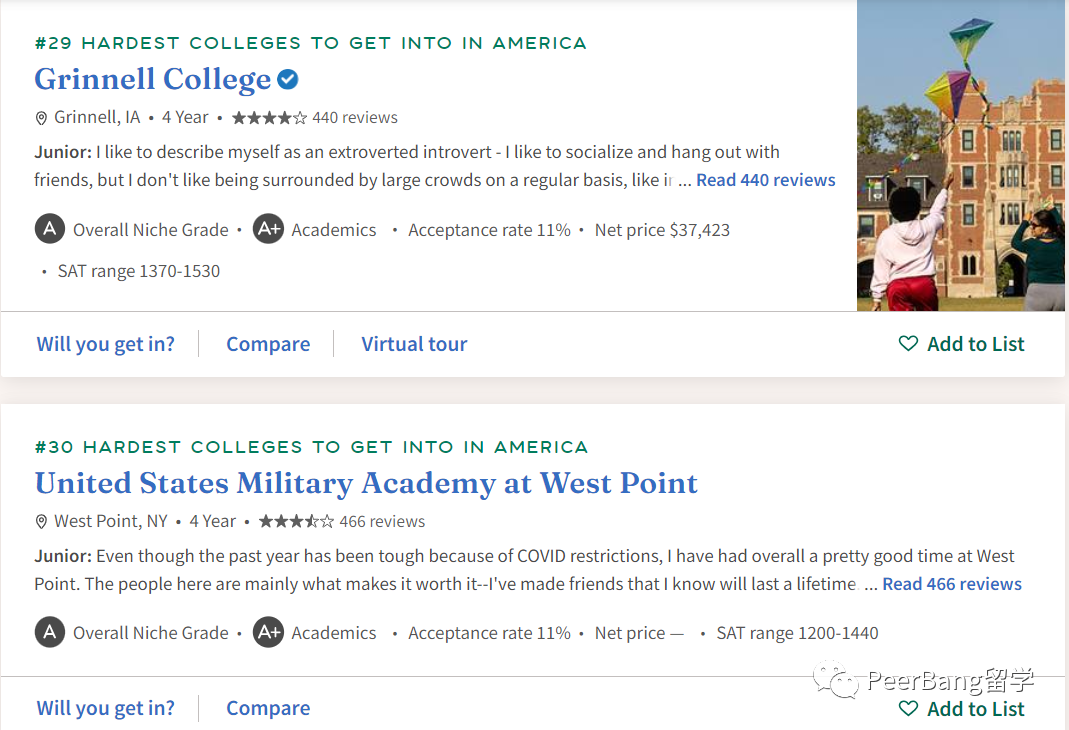
Task: Click the Grinnell campus kite photo thumbnail
Action: [960, 155]
